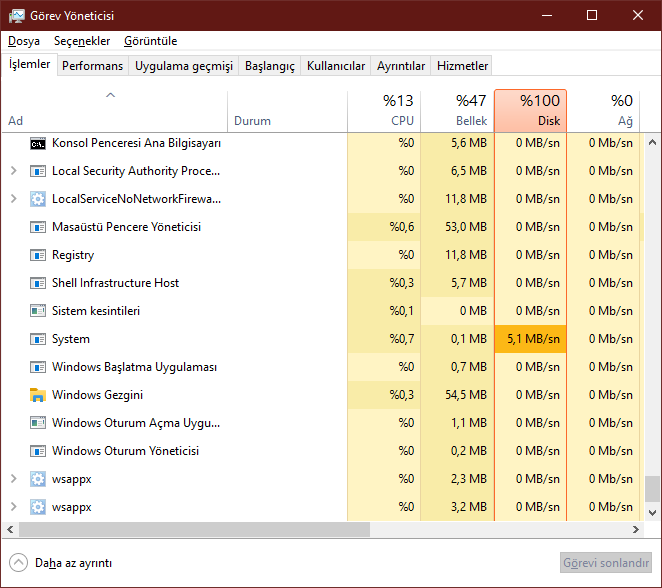Click the 53,0 MB memory cell
The width and height of the screenshot is (662, 588).
click(x=457, y=227)
